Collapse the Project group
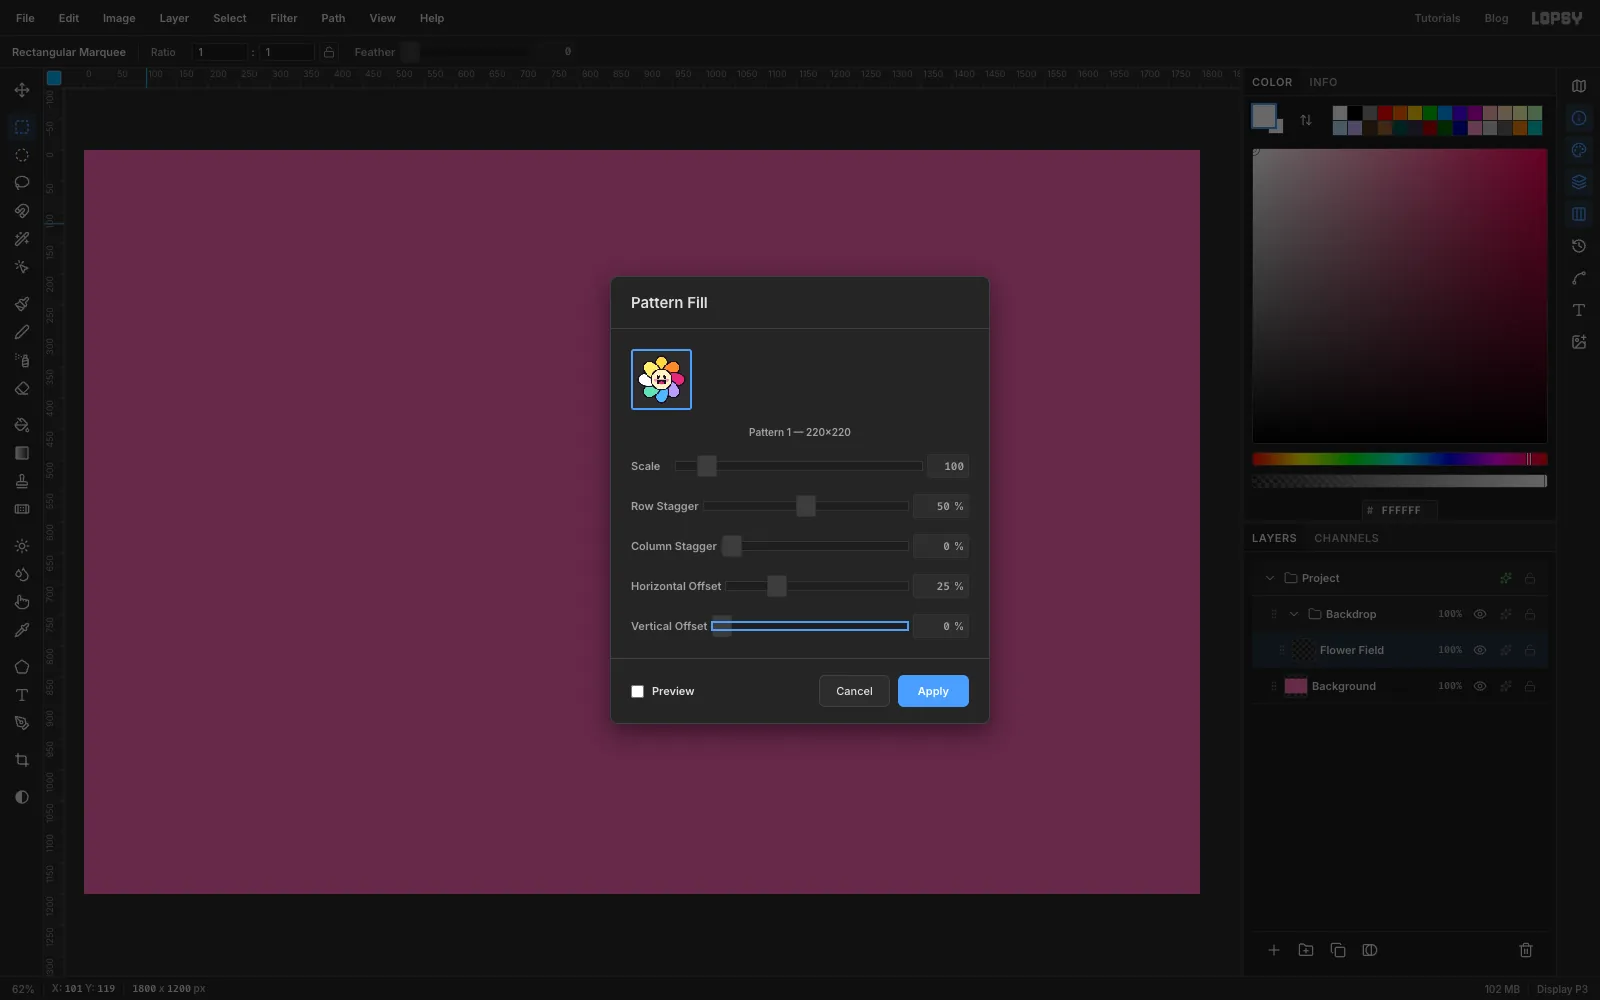 coord(1270,578)
